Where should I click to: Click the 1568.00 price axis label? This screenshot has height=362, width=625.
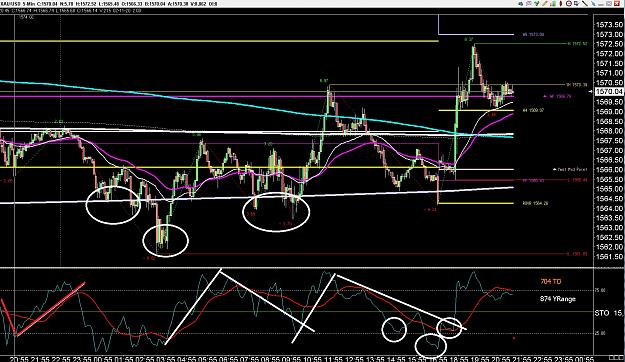(609, 131)
